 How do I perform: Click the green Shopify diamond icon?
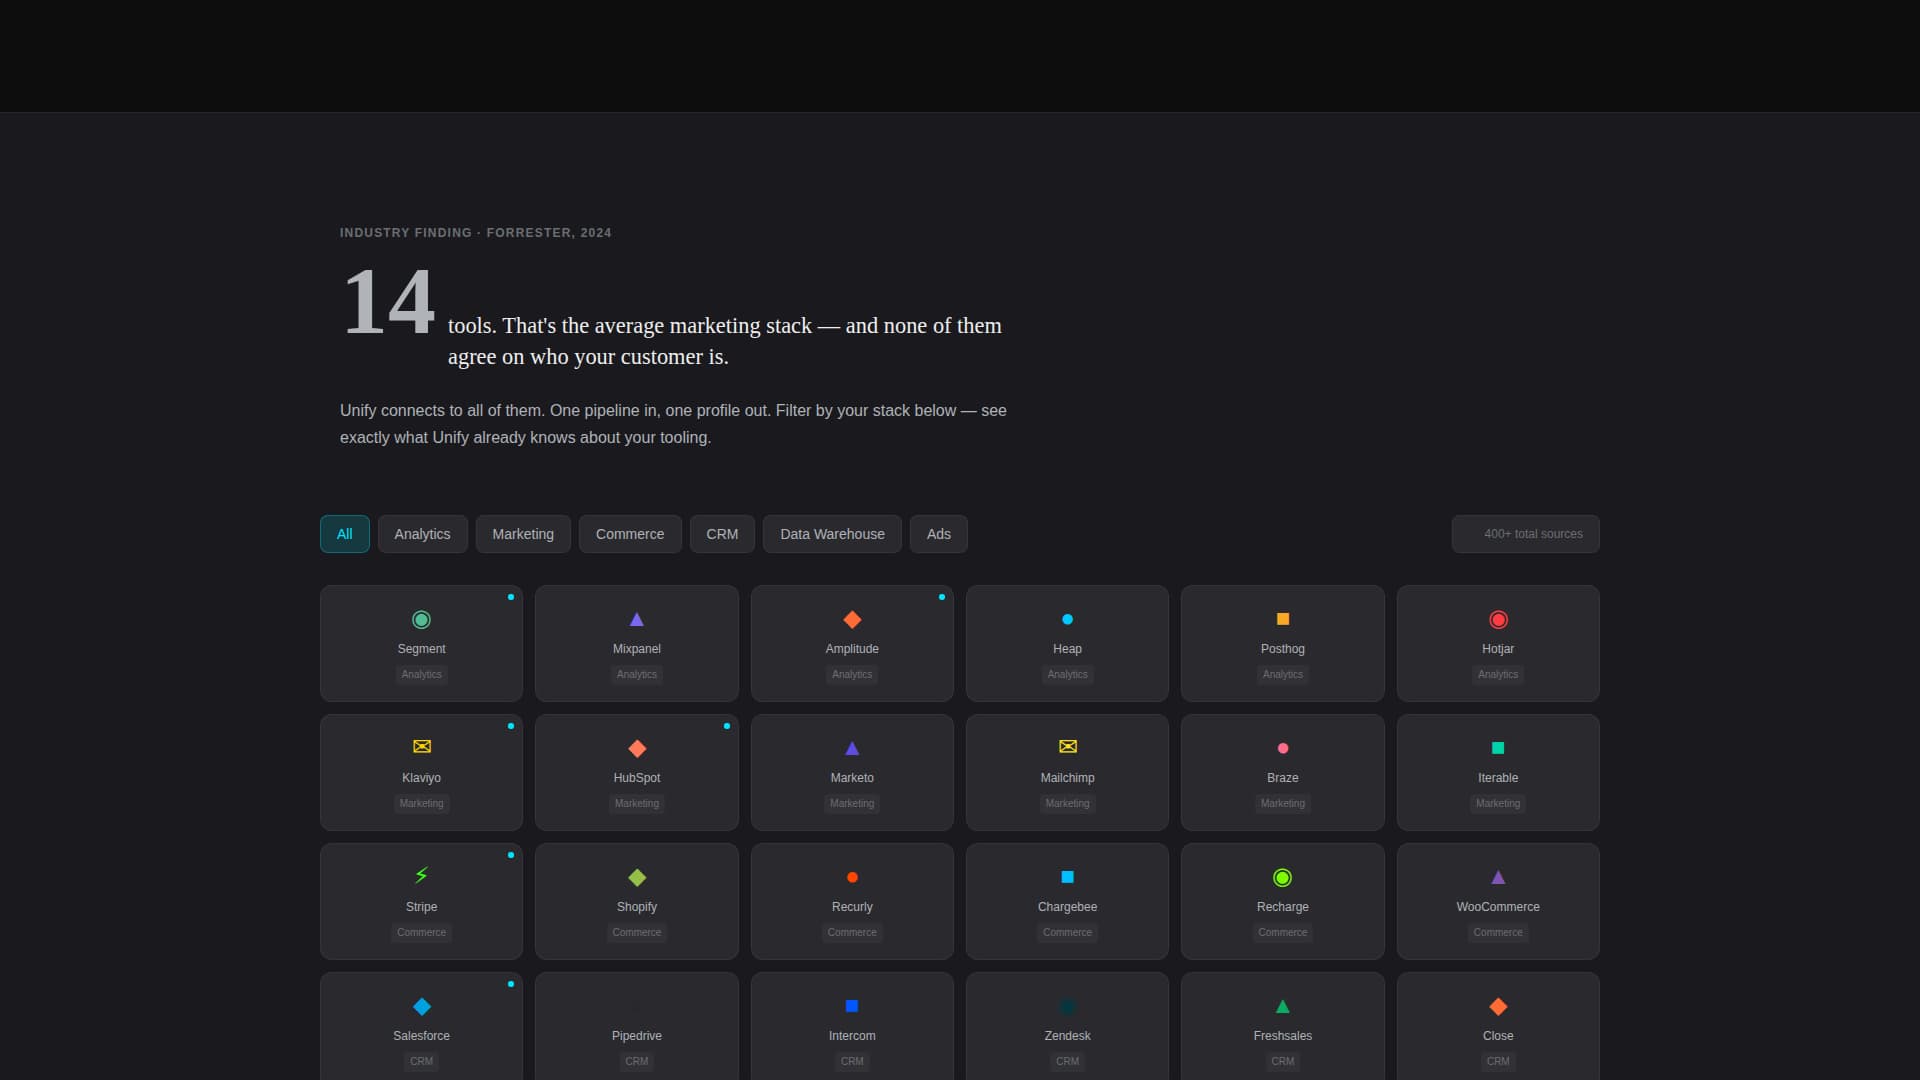637,878
